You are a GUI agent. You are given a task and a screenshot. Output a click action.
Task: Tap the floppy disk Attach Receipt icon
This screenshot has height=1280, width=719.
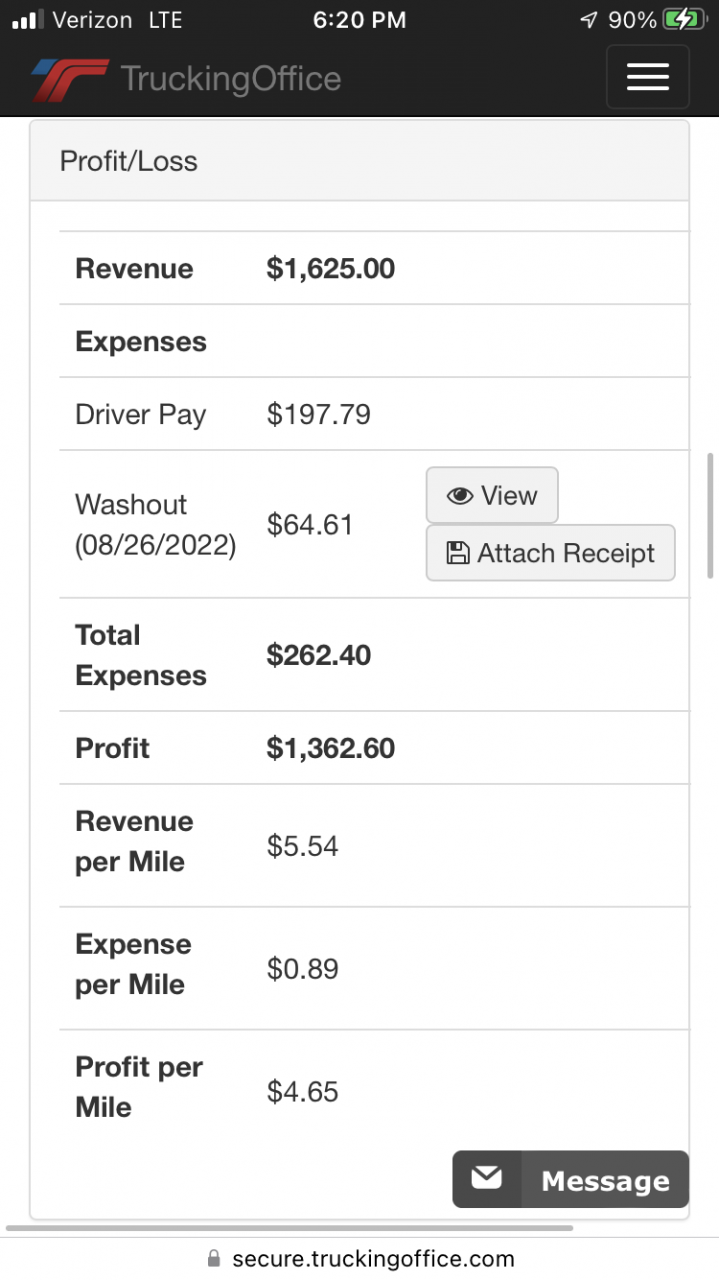457,553
